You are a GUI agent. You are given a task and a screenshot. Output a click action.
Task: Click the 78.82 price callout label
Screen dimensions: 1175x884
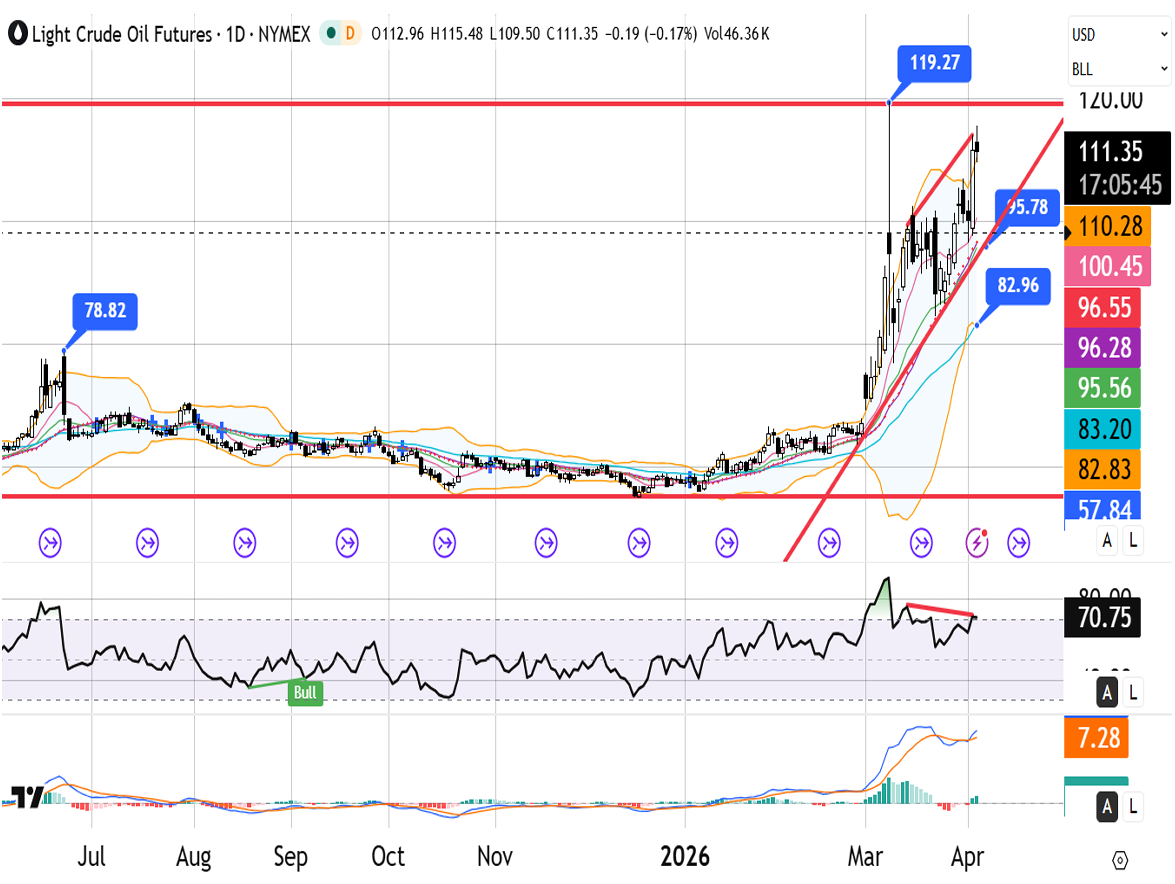tap(104, 311)
